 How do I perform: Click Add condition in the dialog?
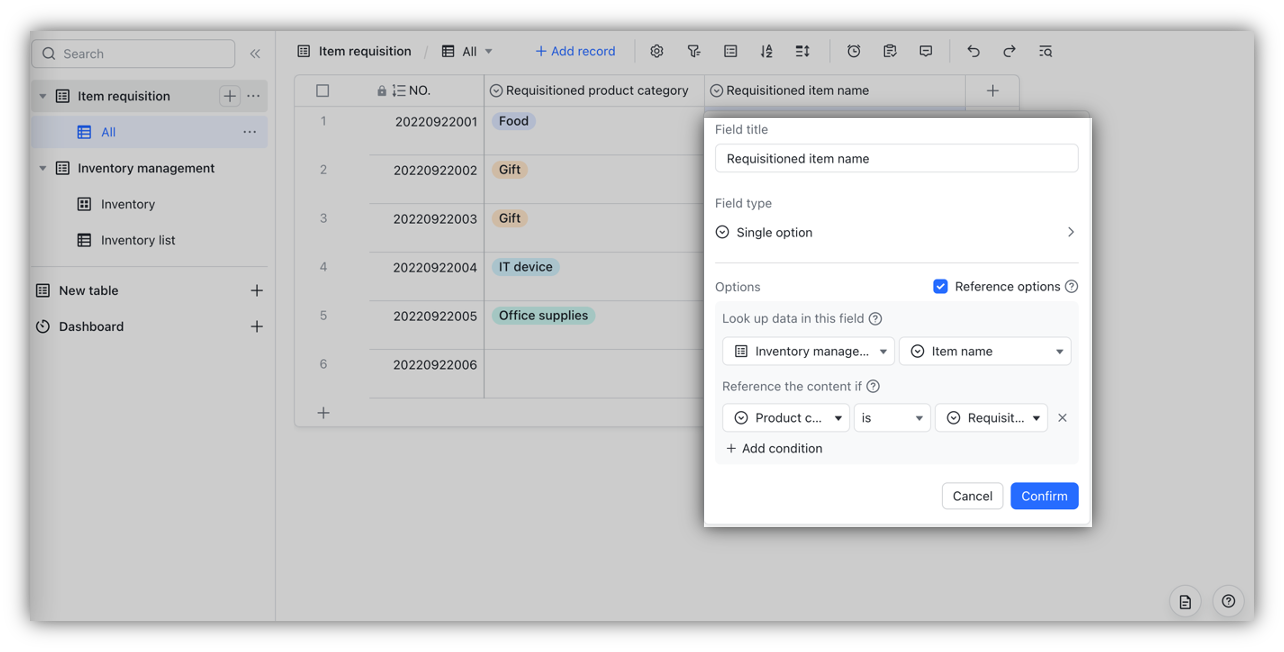point(774,448)
